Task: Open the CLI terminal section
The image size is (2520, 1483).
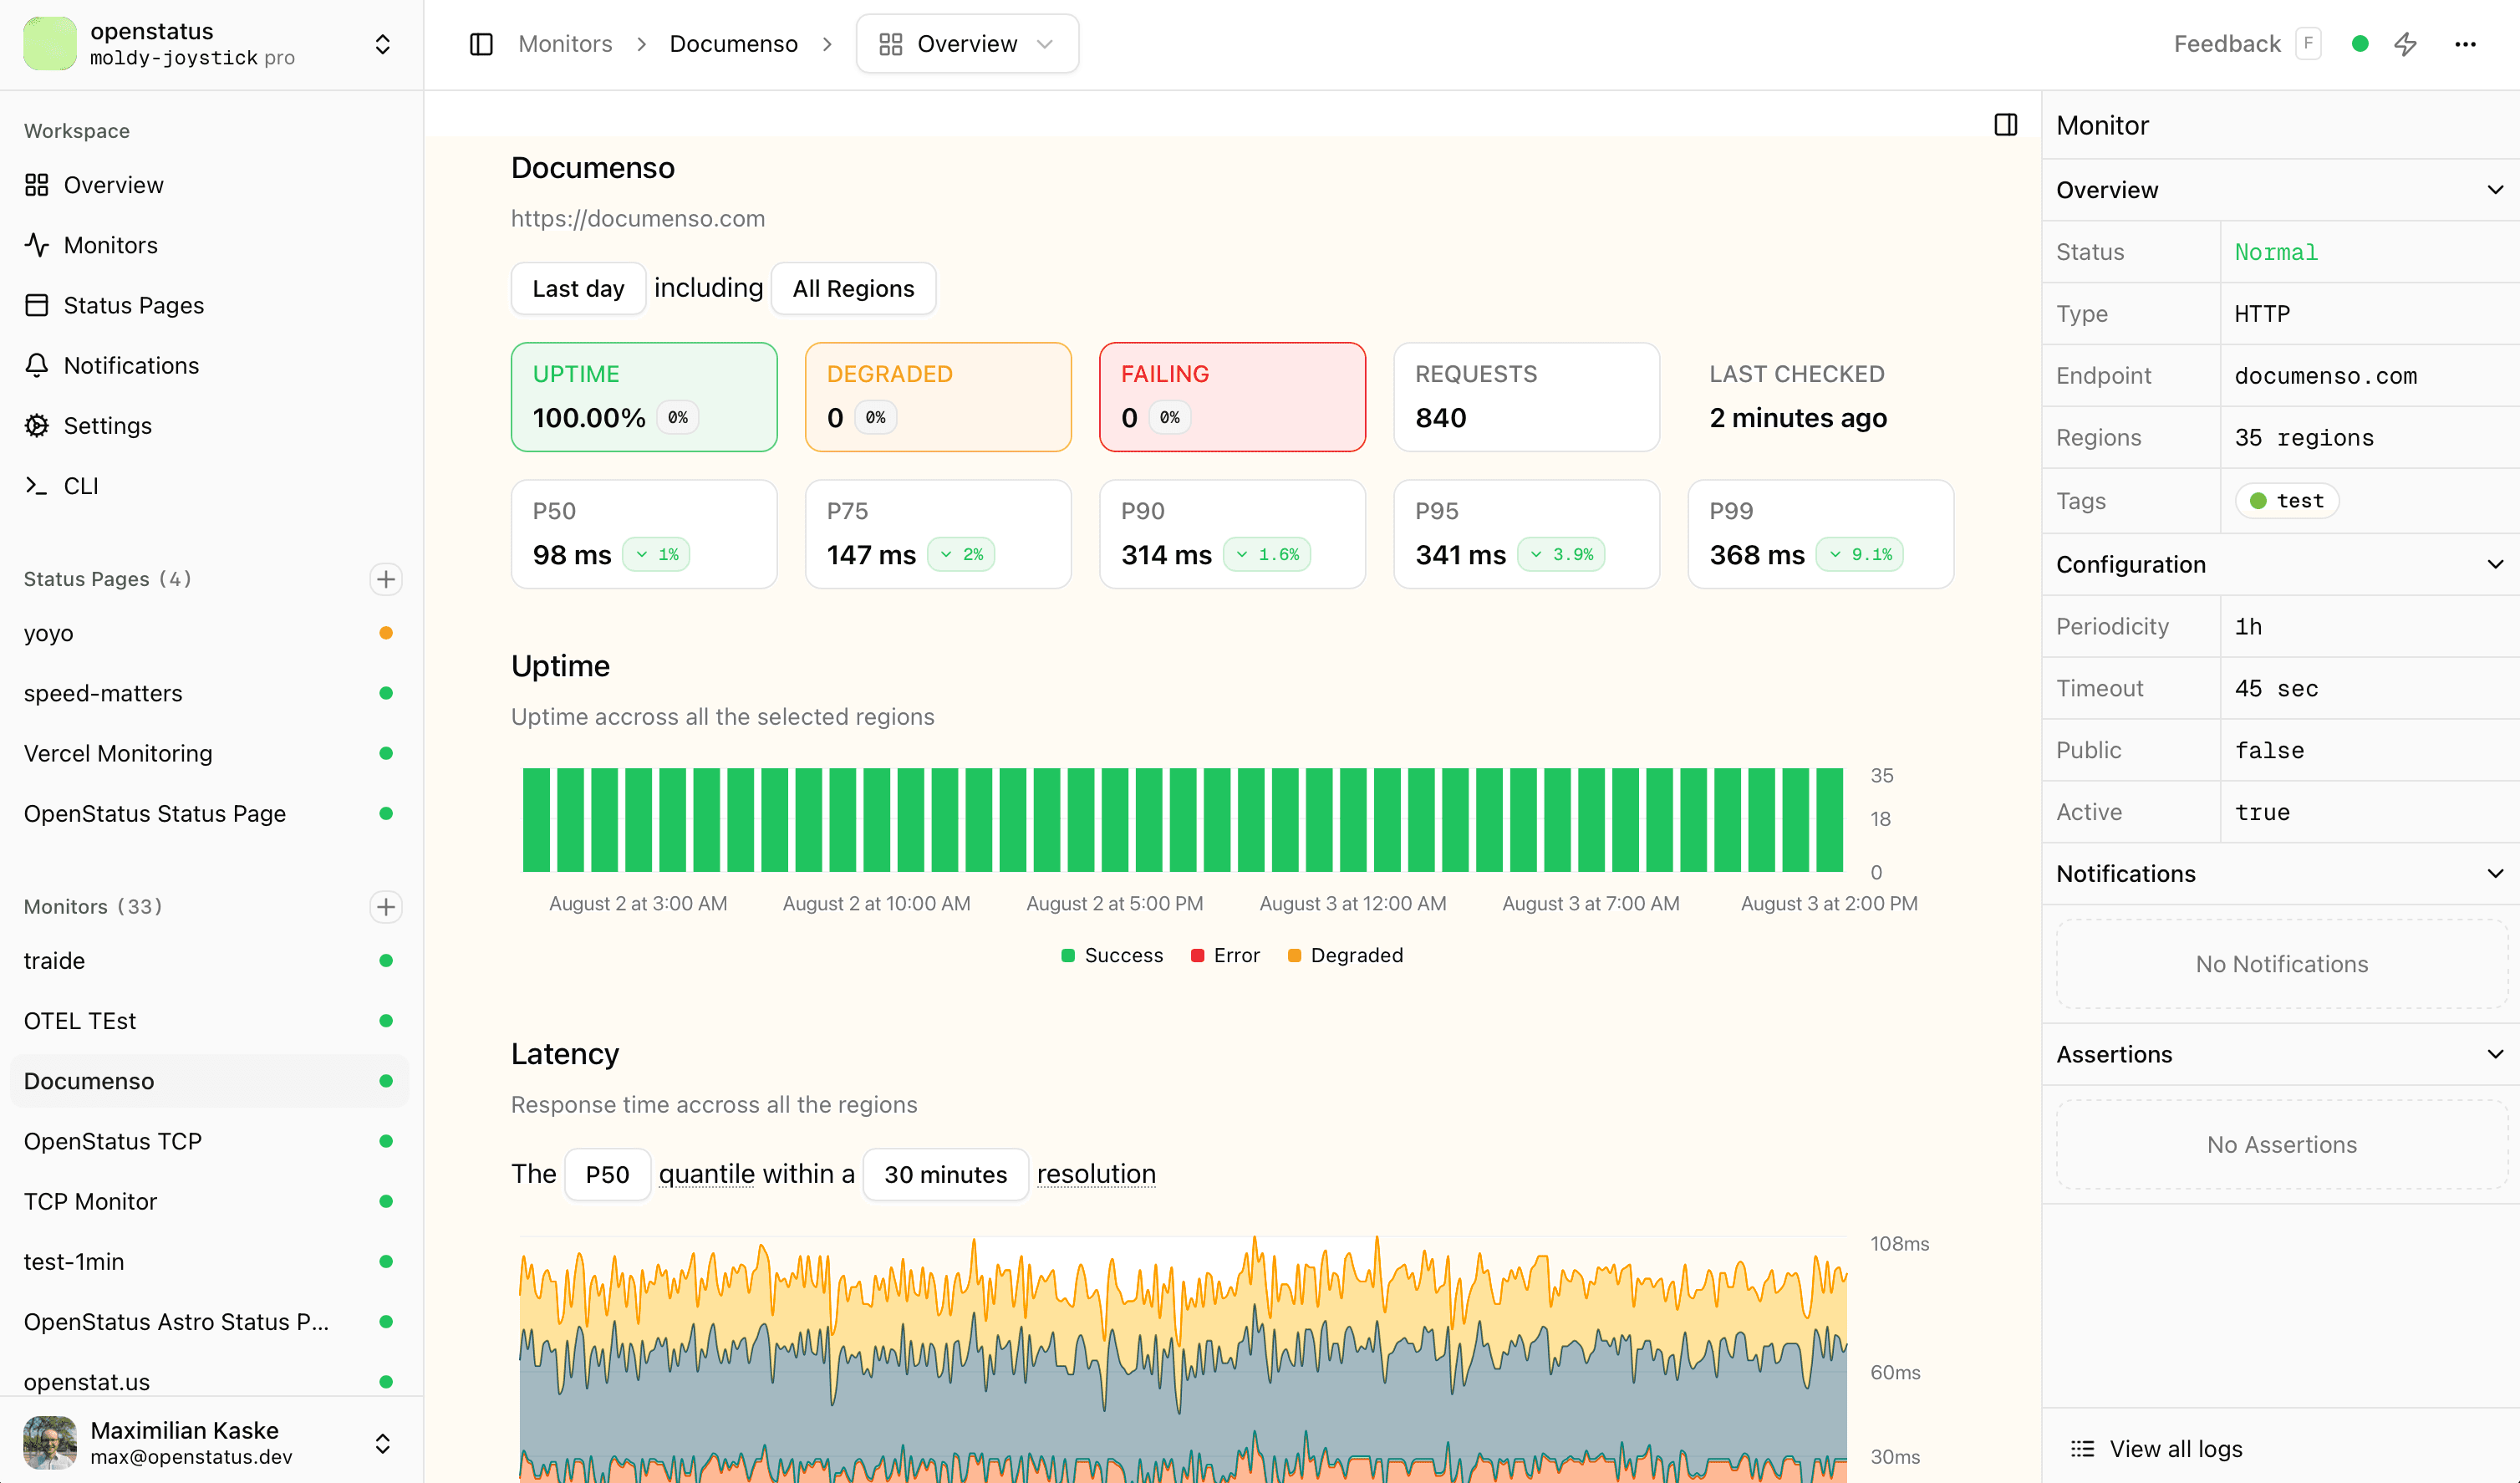Action: coord(80,485)
